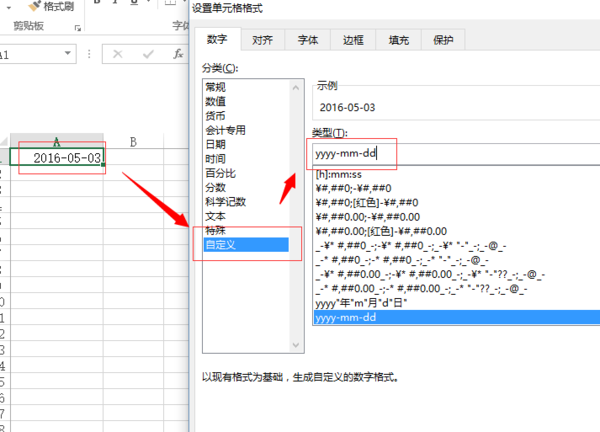
Task: Go to the 边框 (Border) tab
Action: [353, 40]
